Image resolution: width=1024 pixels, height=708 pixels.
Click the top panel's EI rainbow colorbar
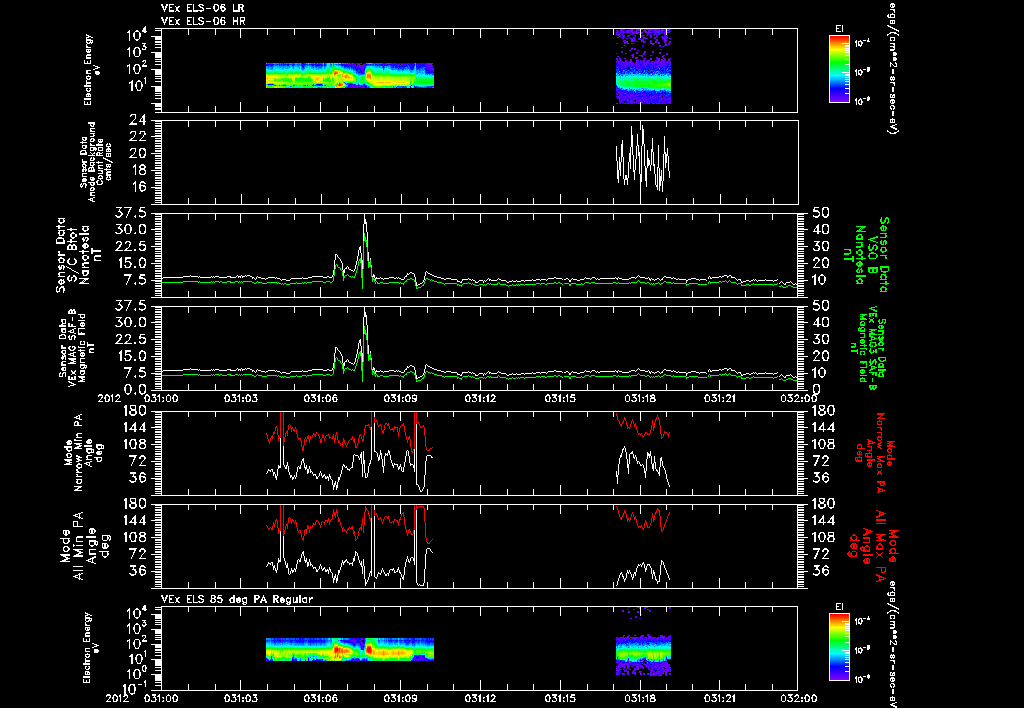click(840, 69)
